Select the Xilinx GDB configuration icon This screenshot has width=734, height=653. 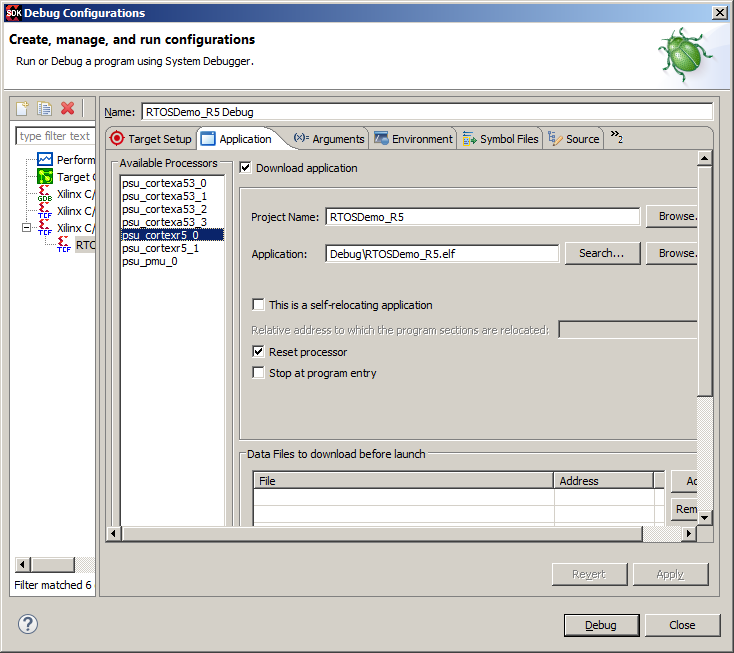pyautogui.click(x=45, y=194)
